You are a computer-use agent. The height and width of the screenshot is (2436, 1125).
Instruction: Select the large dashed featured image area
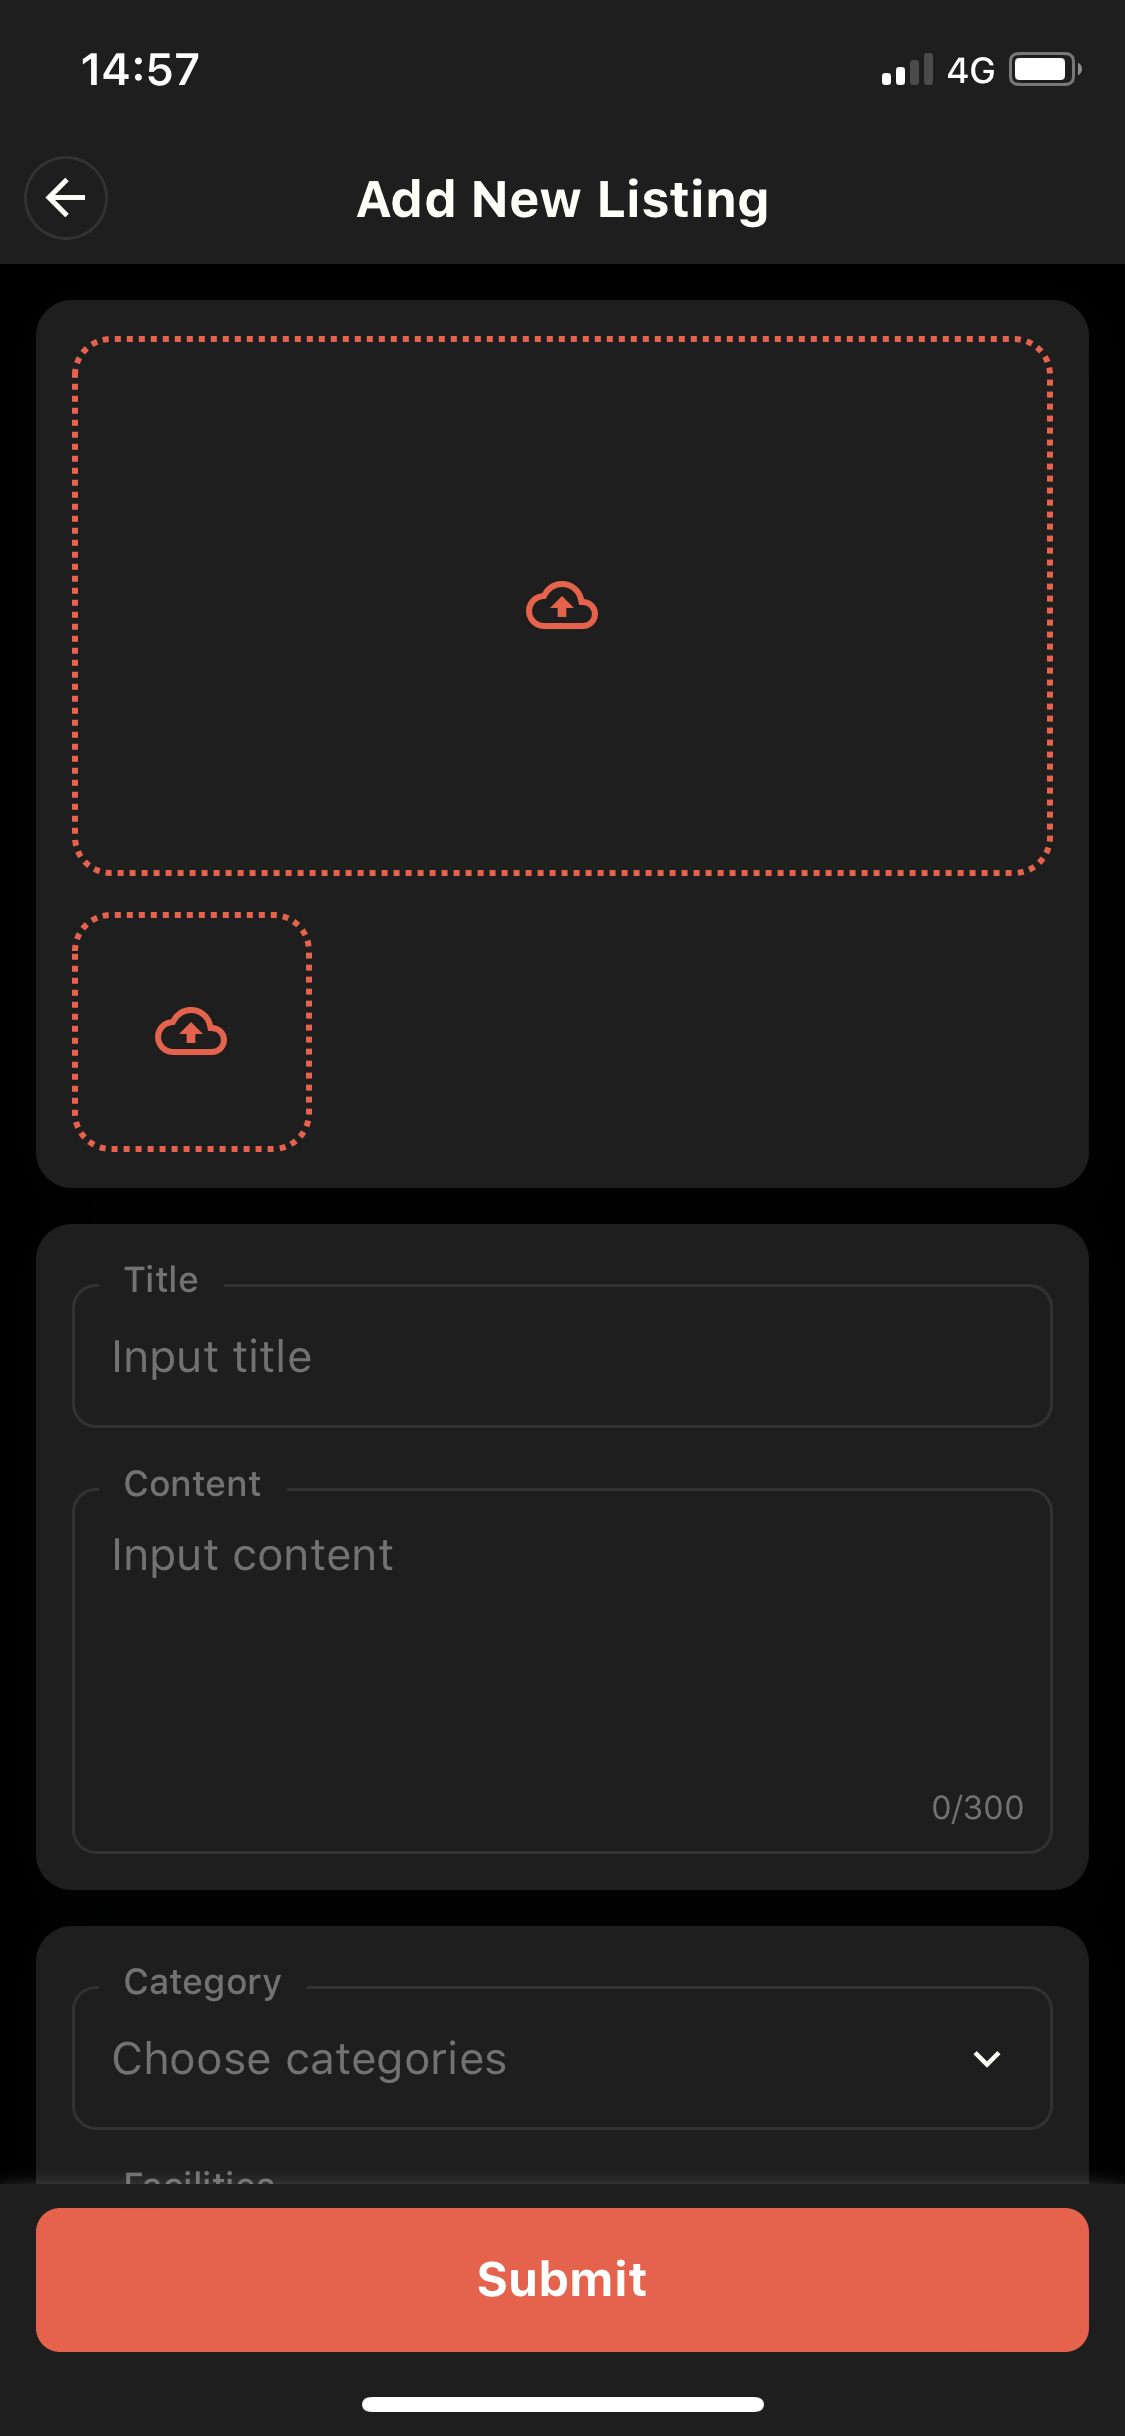(x=562, y=606)
